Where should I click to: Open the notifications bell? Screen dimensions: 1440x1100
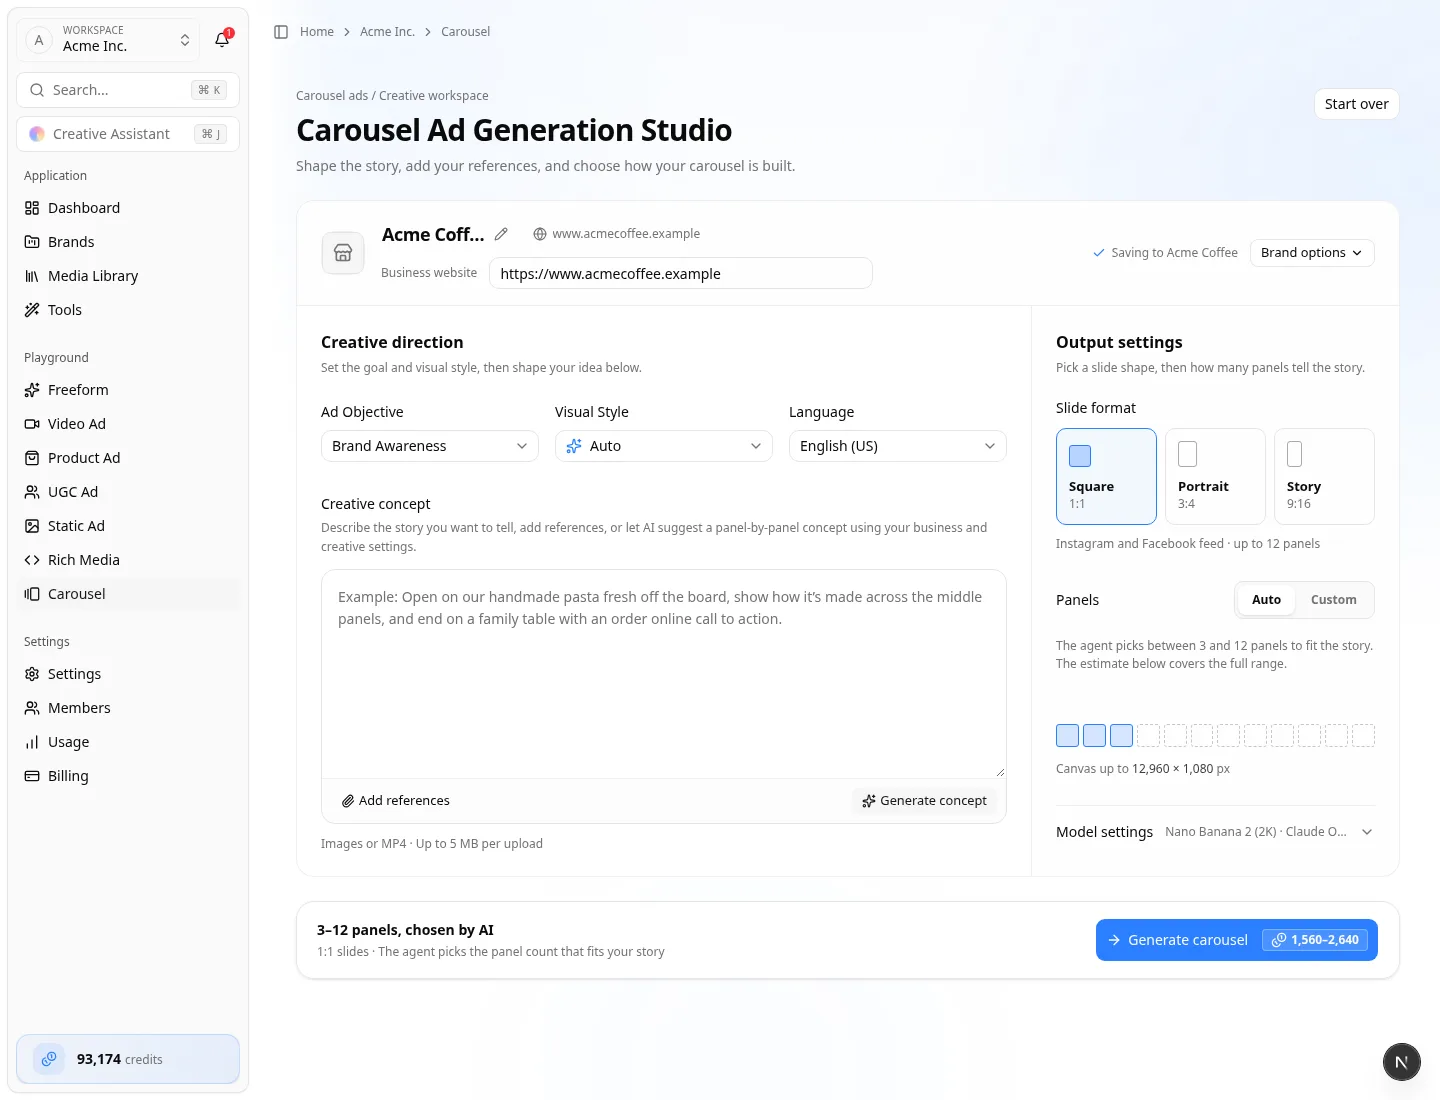point(222,40)
